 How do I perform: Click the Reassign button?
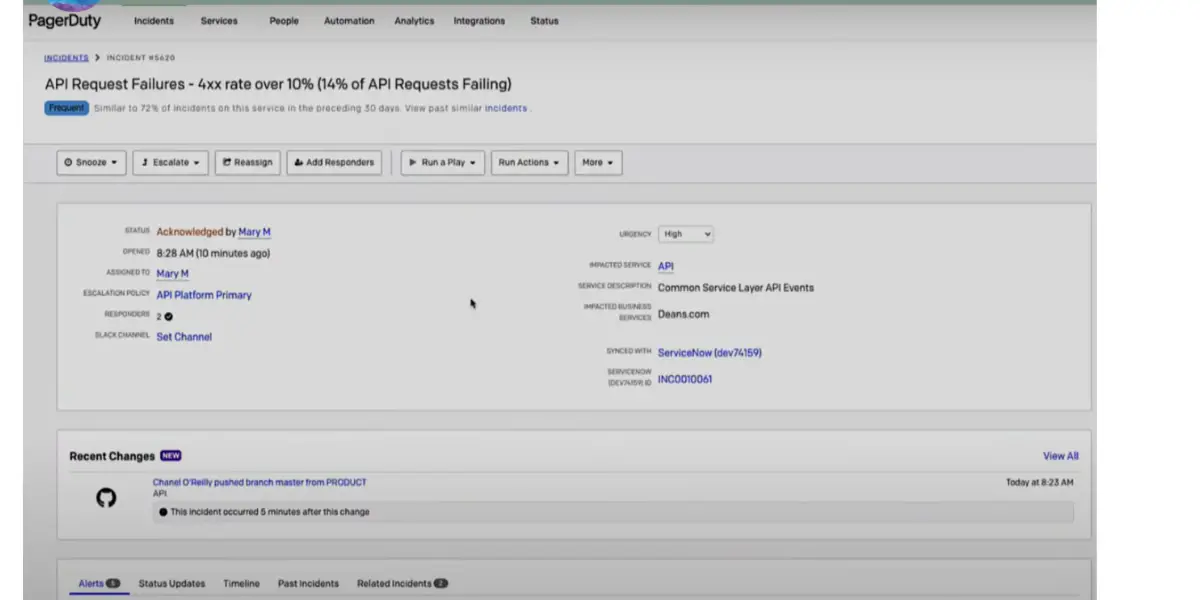click(x=247, y=162)
